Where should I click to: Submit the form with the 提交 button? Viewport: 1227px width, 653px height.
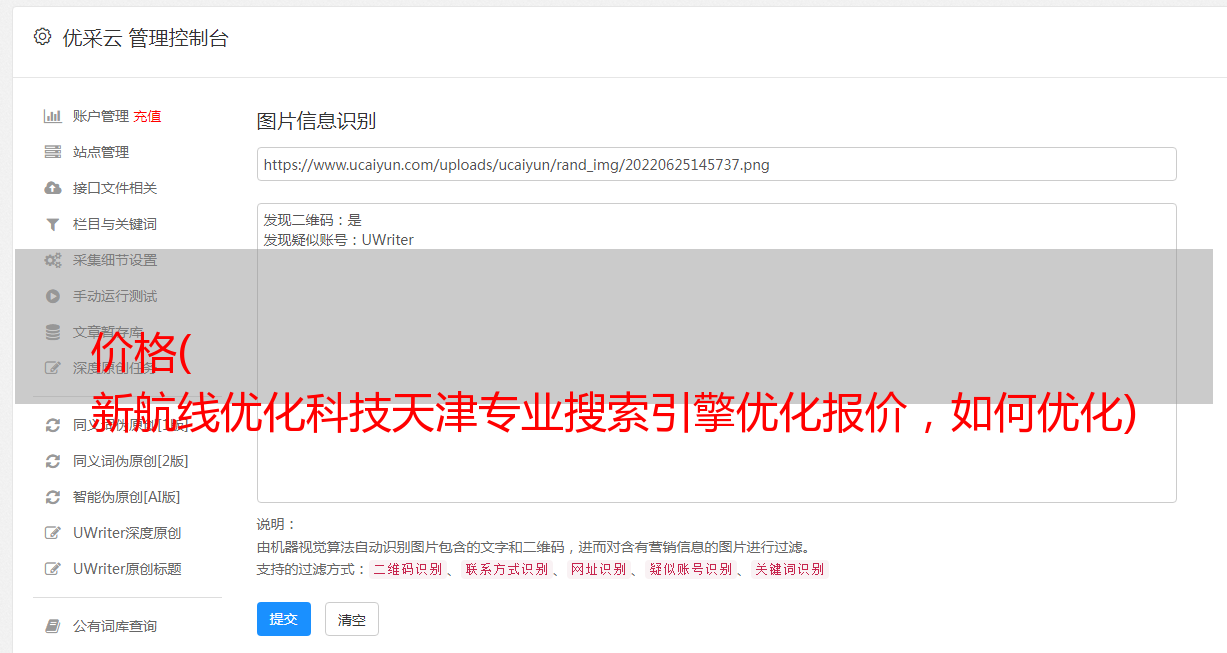284,619
